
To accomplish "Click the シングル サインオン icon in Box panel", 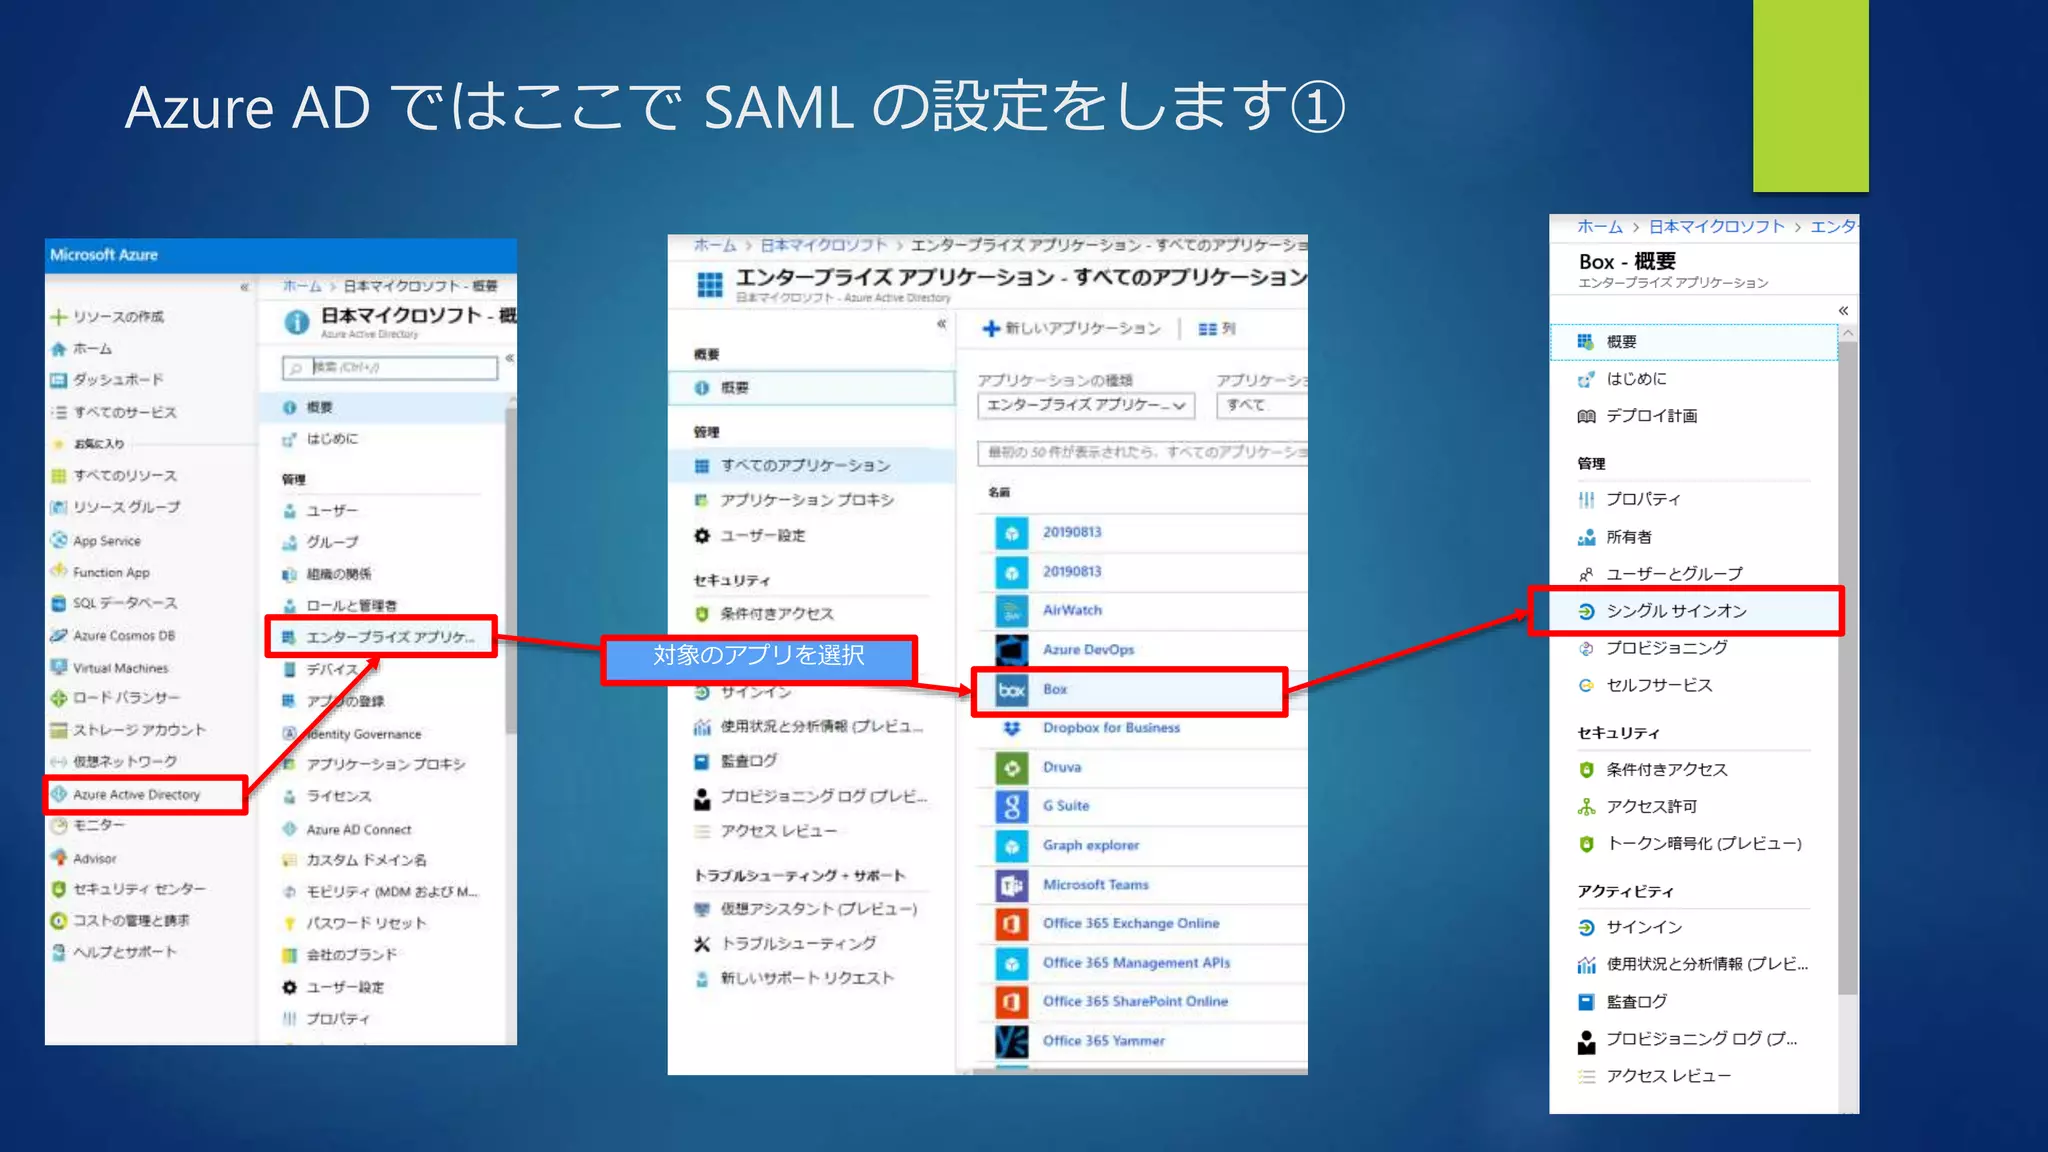I will coord(1586,611).
